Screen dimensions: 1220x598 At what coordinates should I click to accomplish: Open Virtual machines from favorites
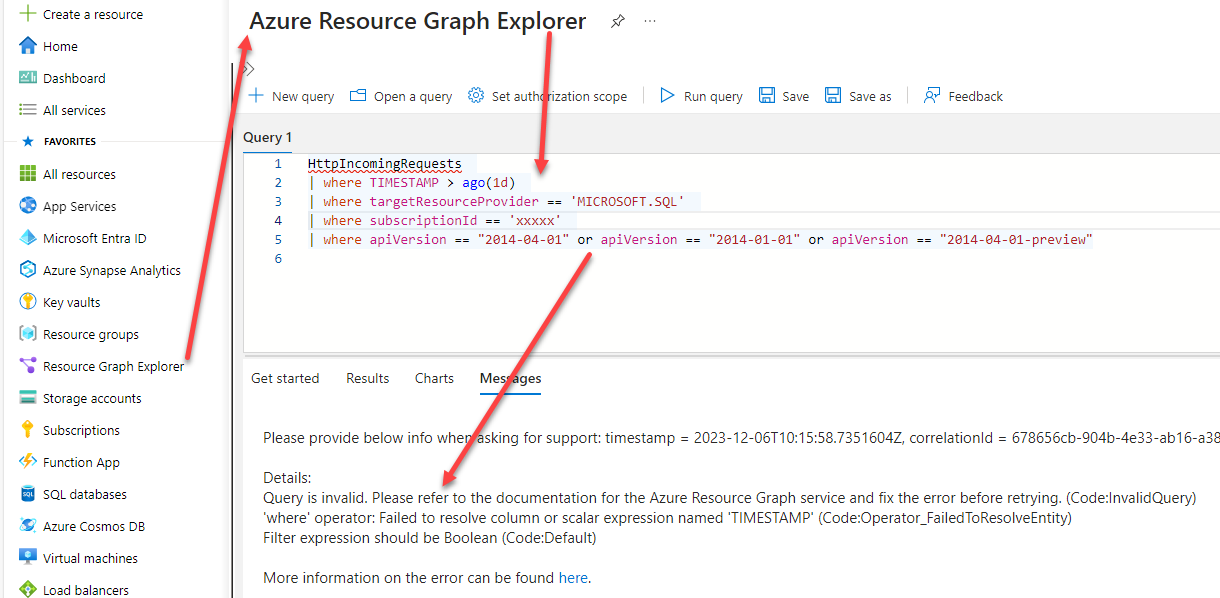tap(90, 558)
